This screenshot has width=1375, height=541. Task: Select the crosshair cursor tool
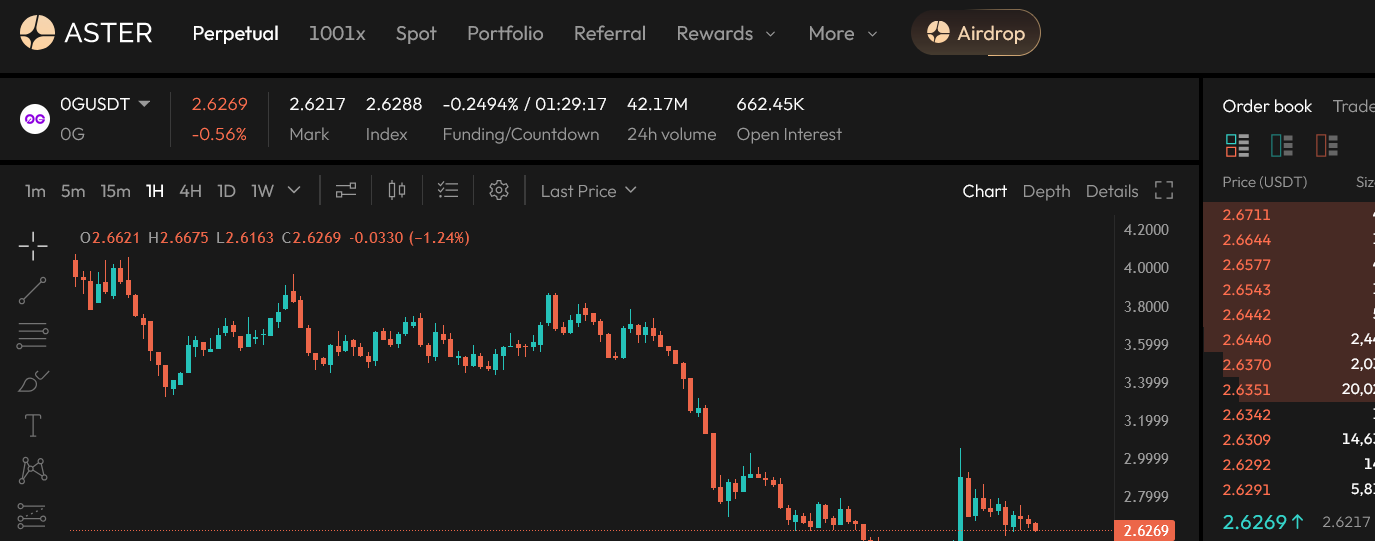point(33,245)
